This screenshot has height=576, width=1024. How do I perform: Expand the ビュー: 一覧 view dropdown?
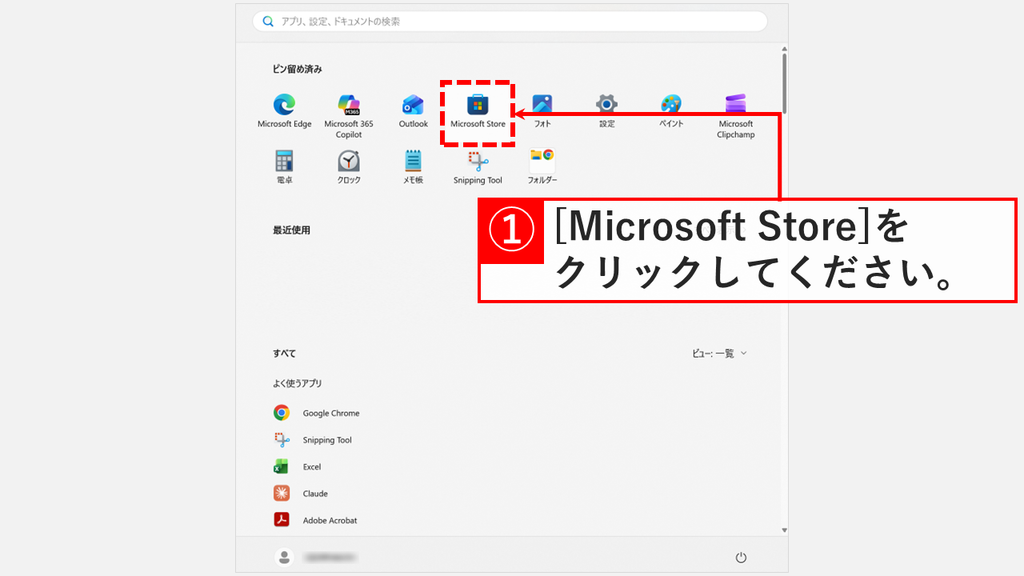[719, 353]
